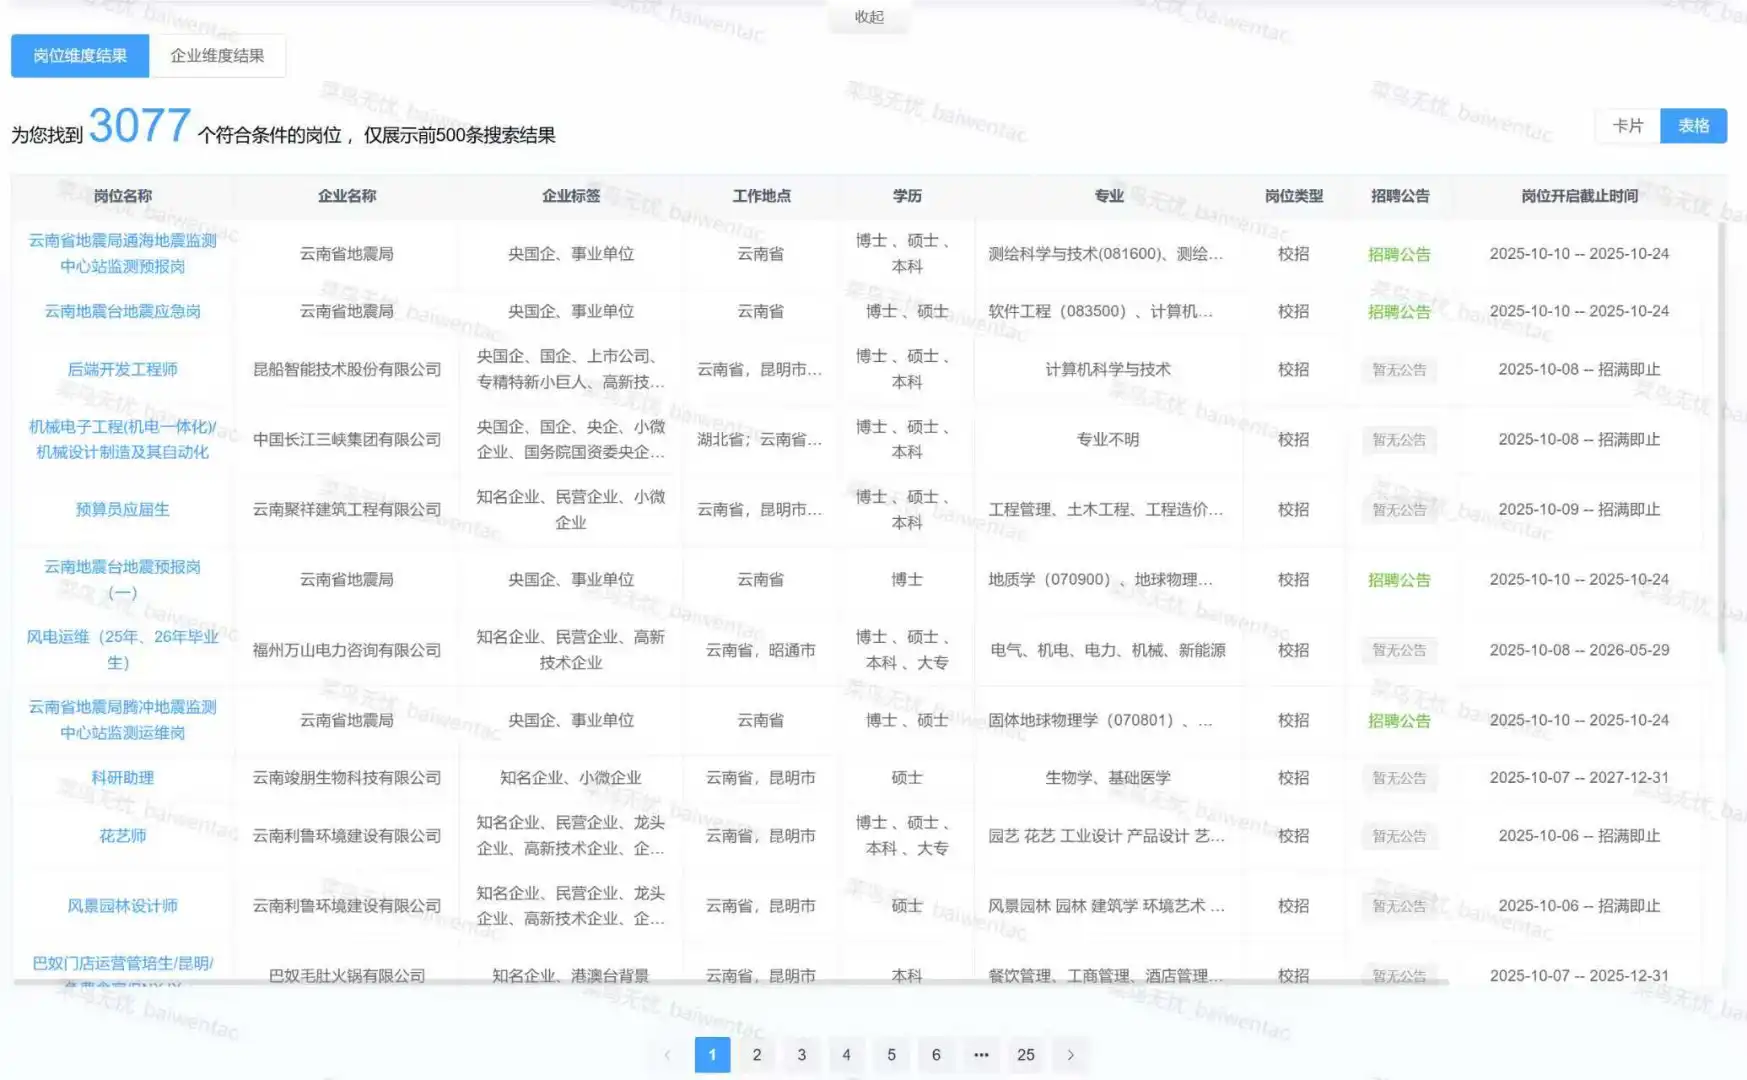Switch to the 岗位维度结果 tab
The height and width of the screenshot is (1080, 1747).
pos(79,55)
